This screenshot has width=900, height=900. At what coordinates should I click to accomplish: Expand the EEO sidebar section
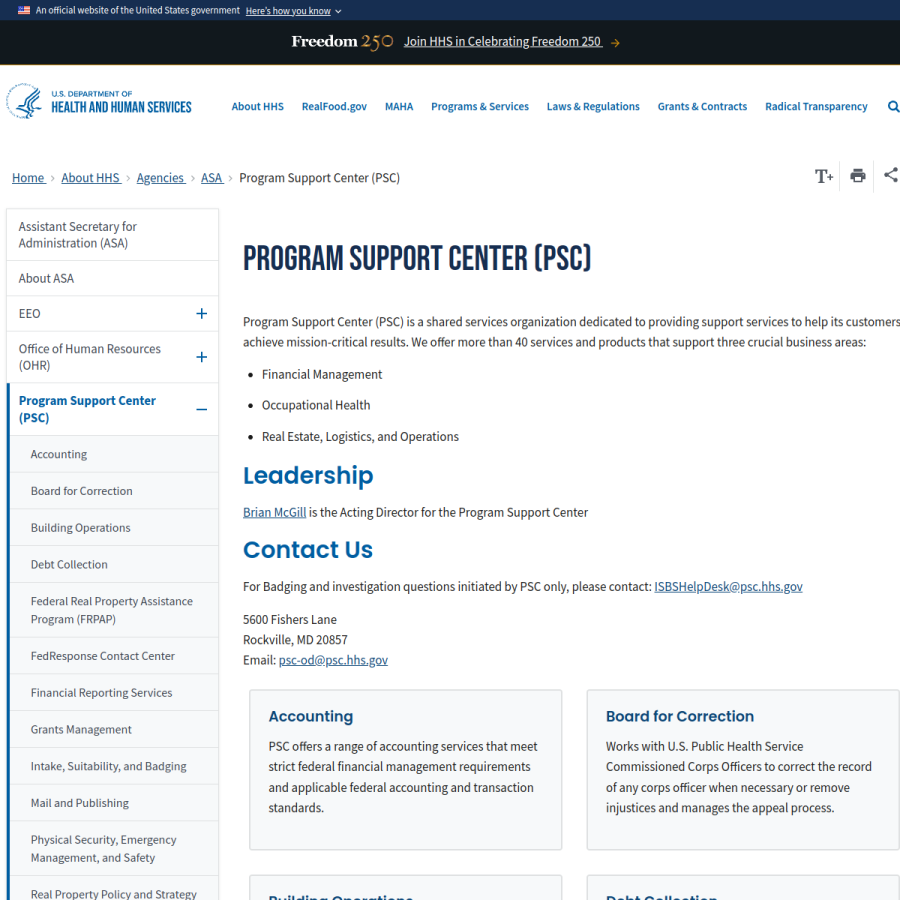tap(201, 314)
